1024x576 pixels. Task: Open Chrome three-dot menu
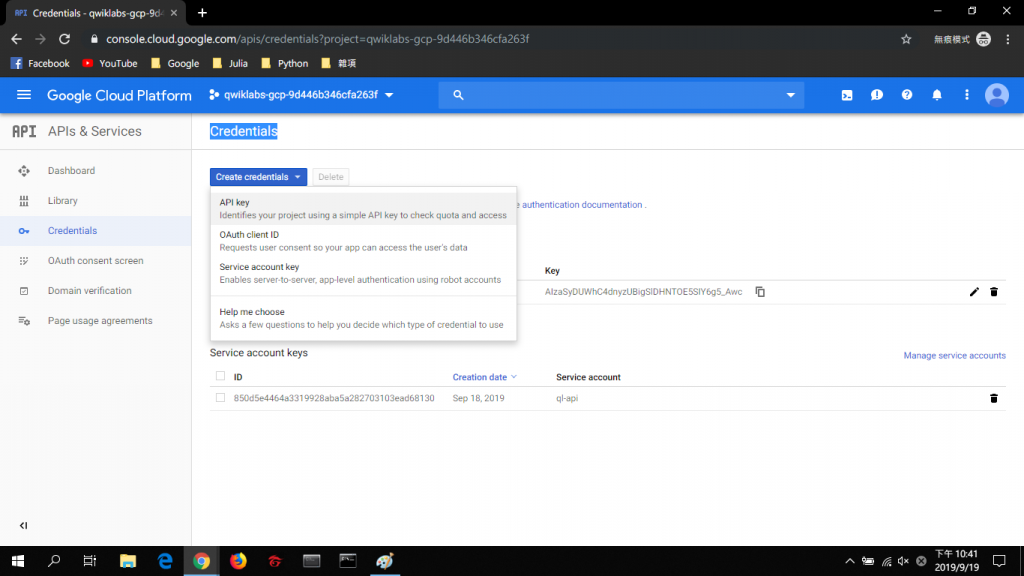click(1008, 39)
